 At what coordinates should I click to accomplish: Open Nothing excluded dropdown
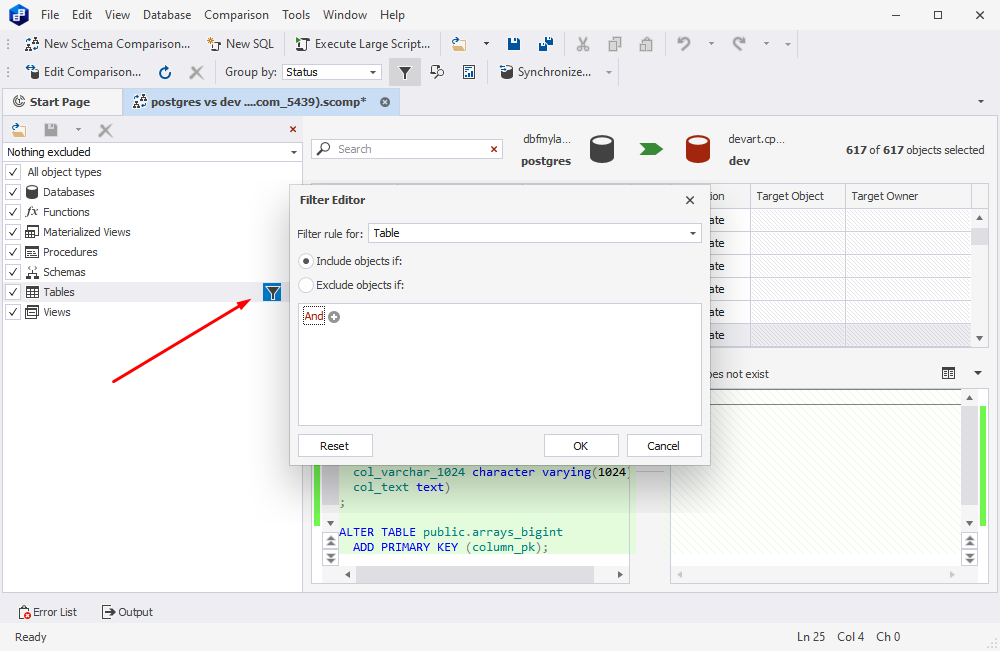(293, 152)
